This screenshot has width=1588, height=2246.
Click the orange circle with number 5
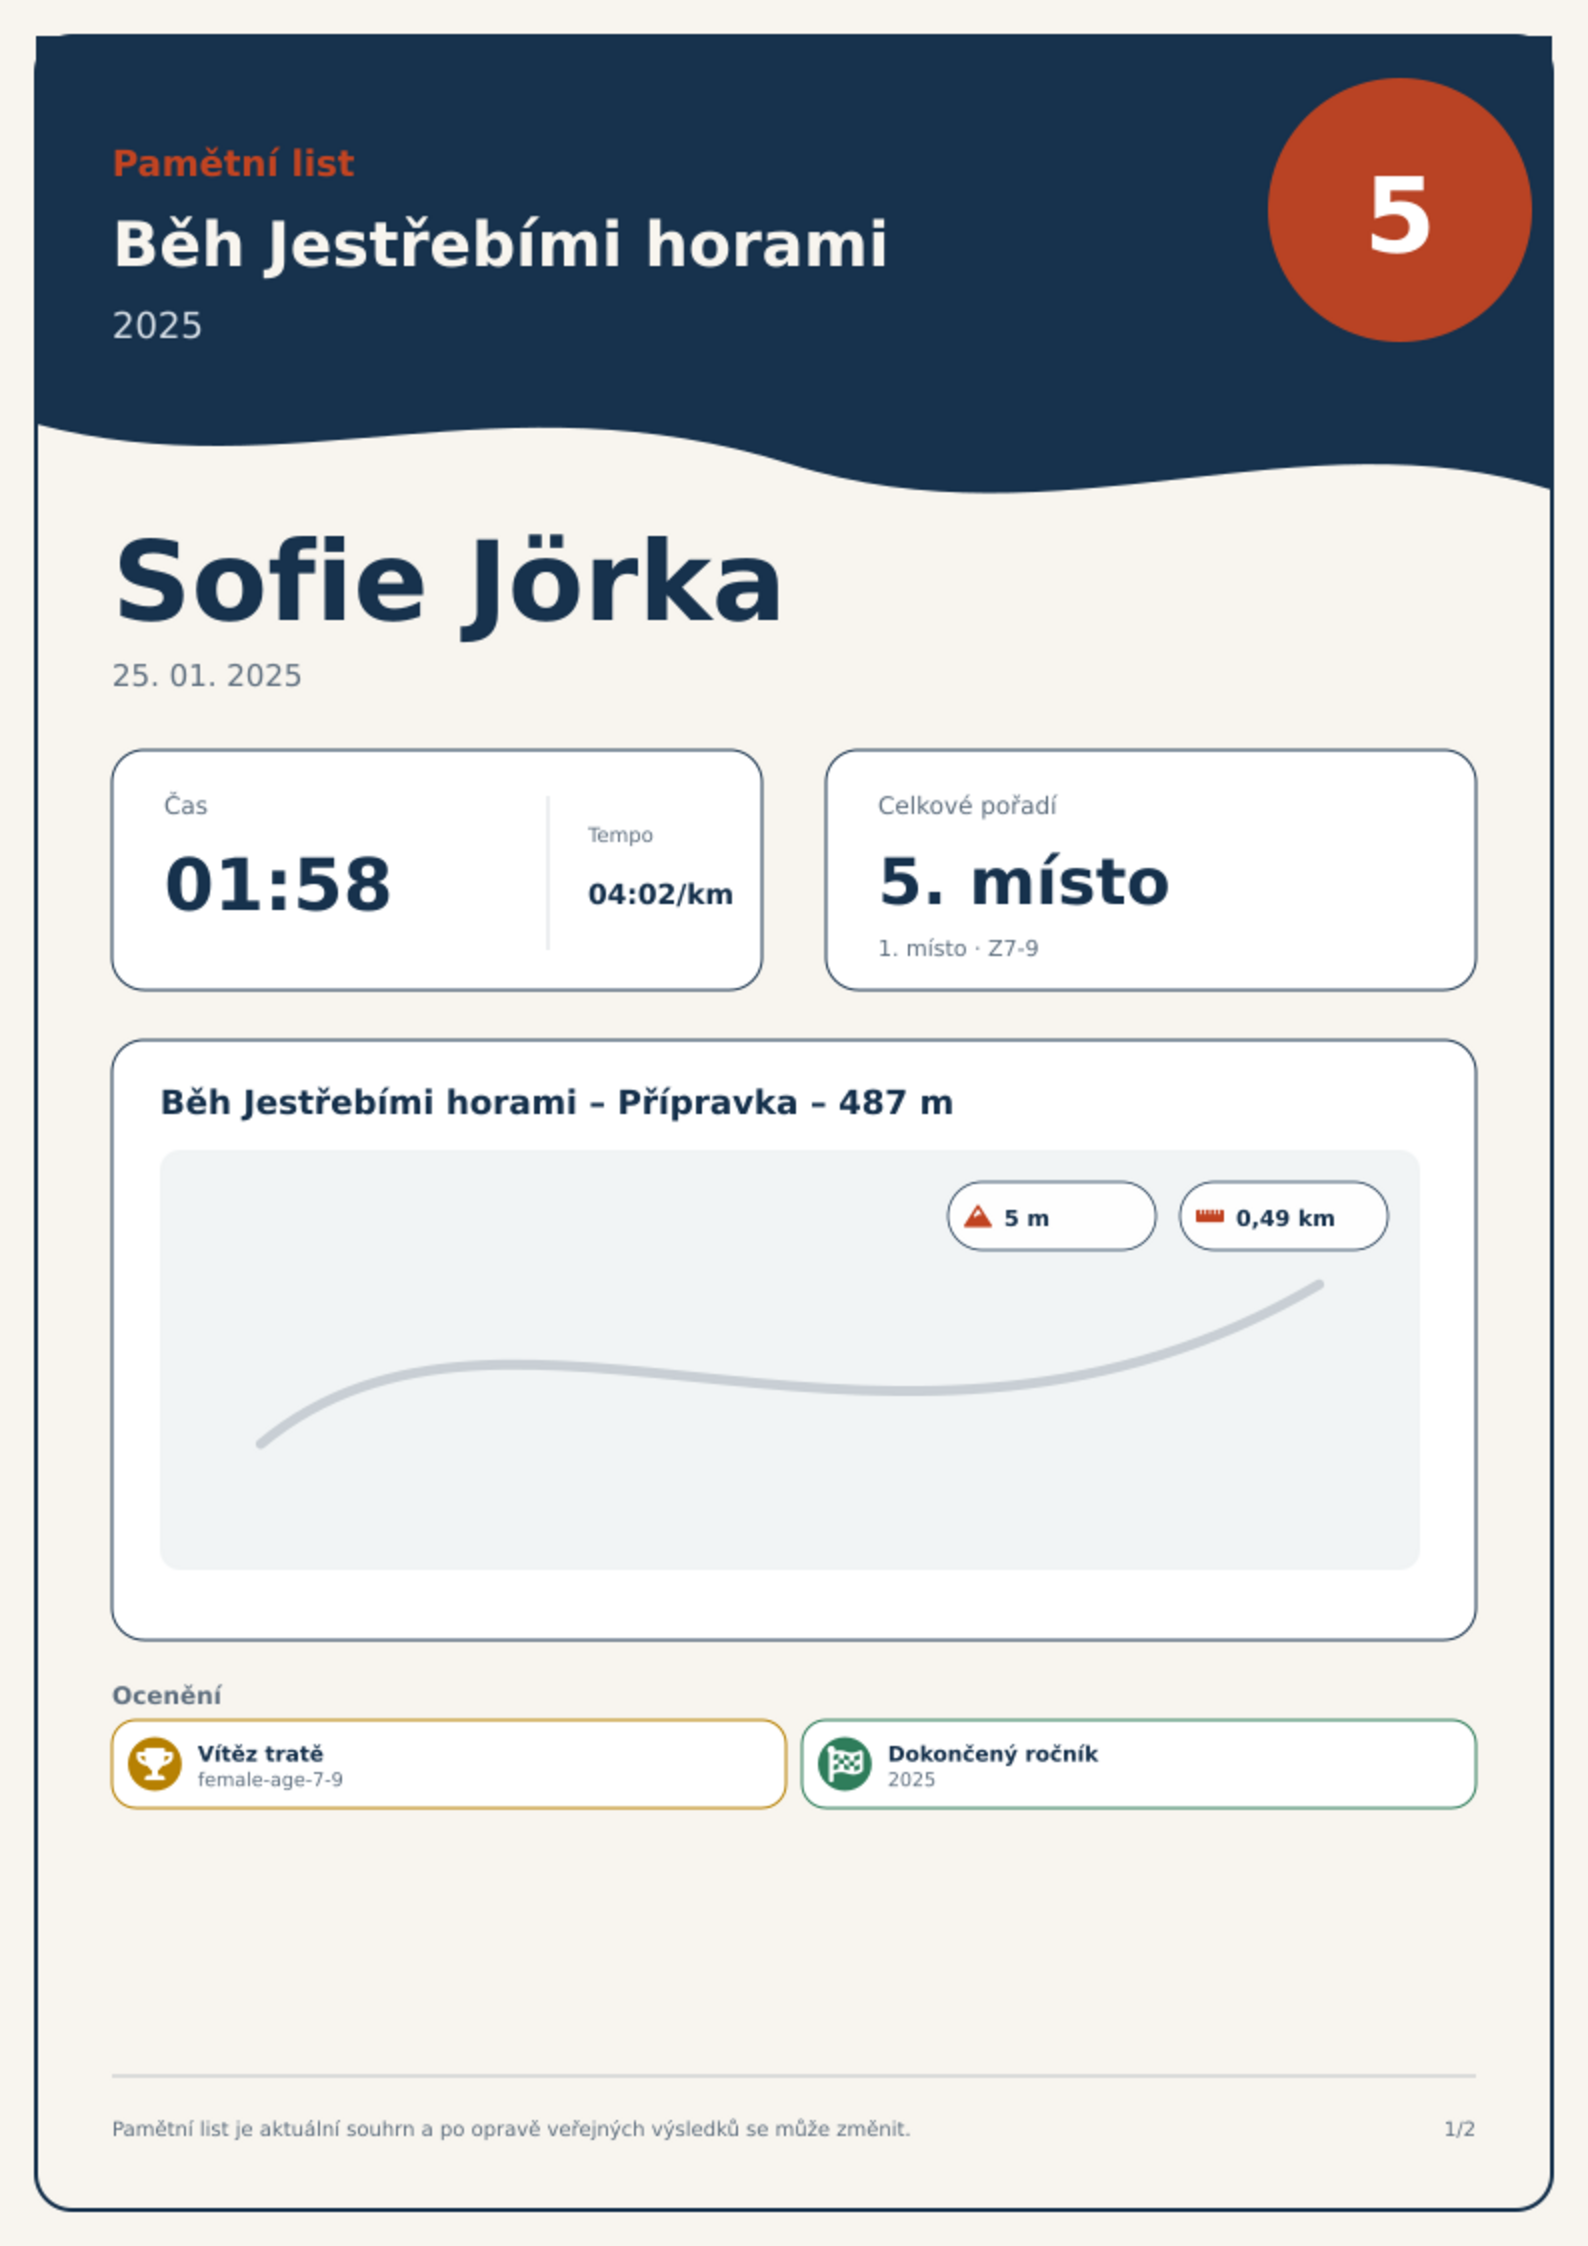(1399, 210)
